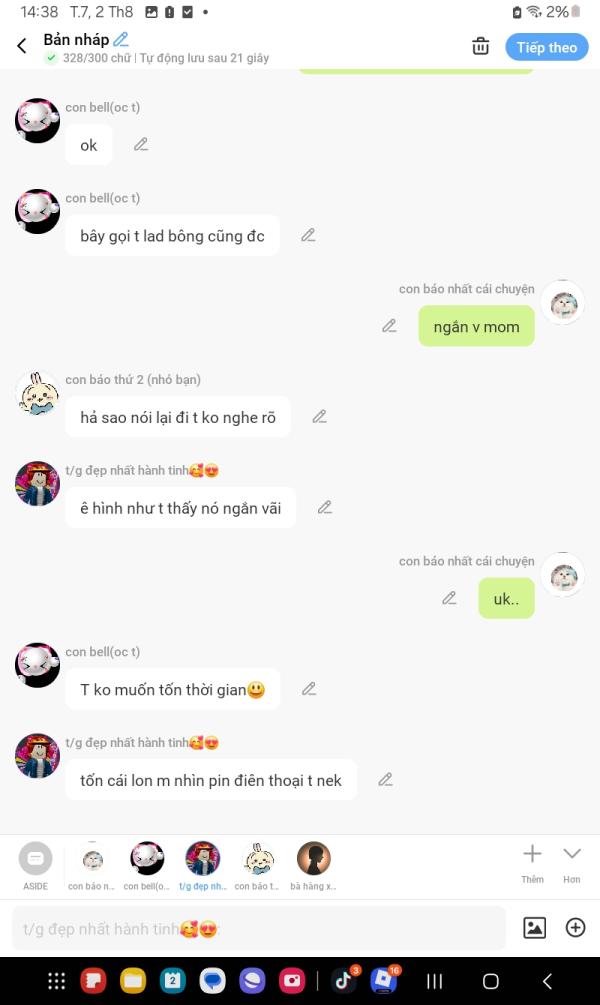Add a character with Thêm plus
Screen dimensions: 600x1005
coord(532,863)
